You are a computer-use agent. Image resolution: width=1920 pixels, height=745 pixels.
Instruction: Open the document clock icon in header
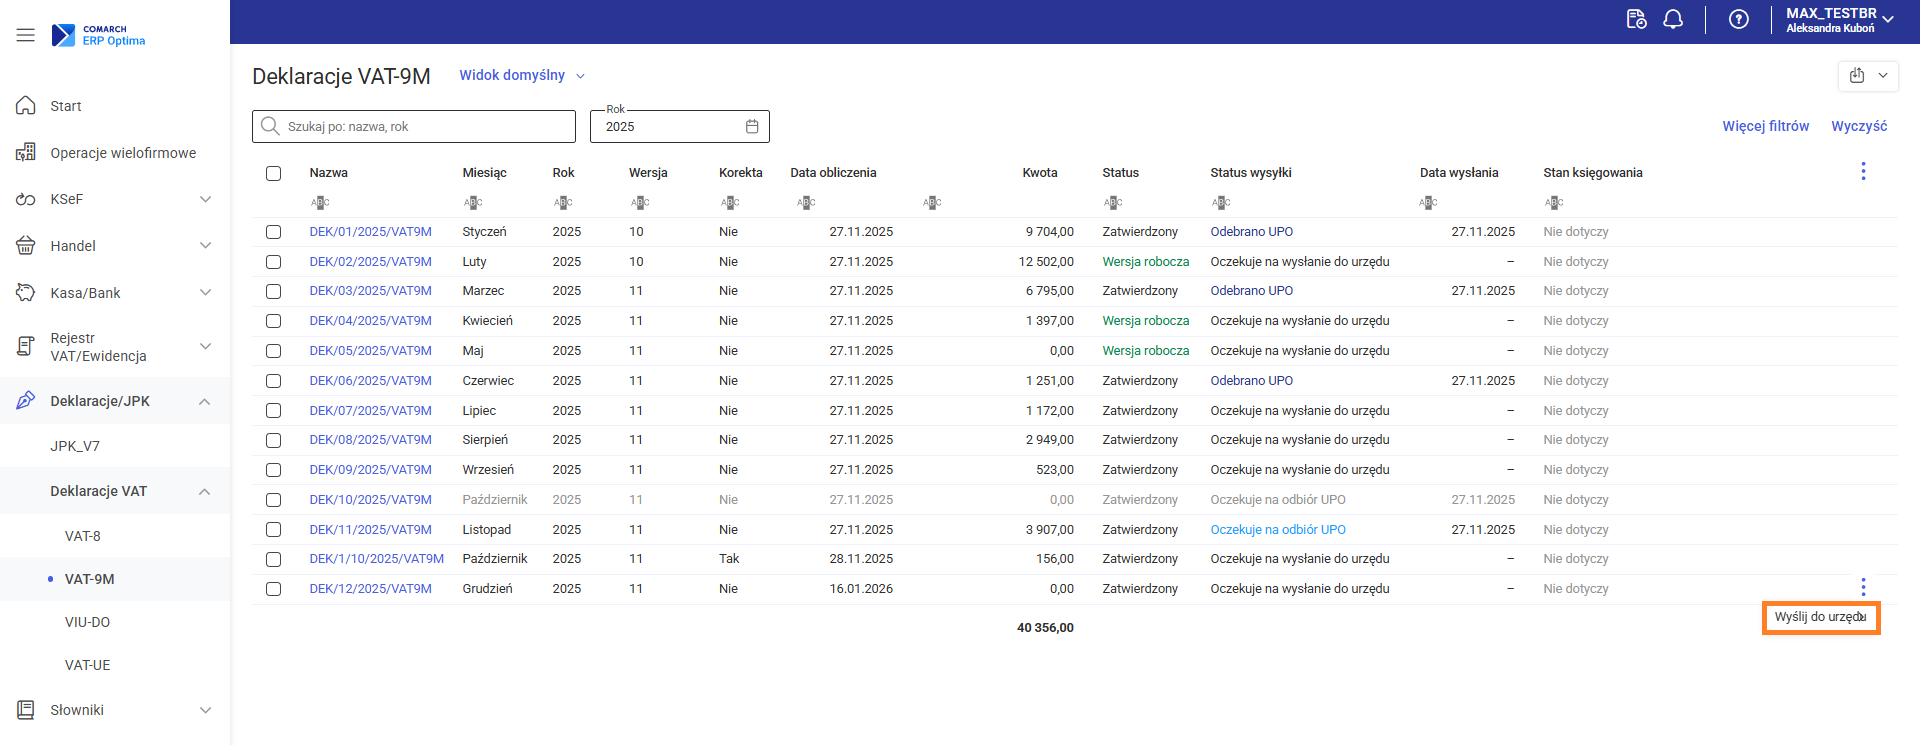(1636, 20)
